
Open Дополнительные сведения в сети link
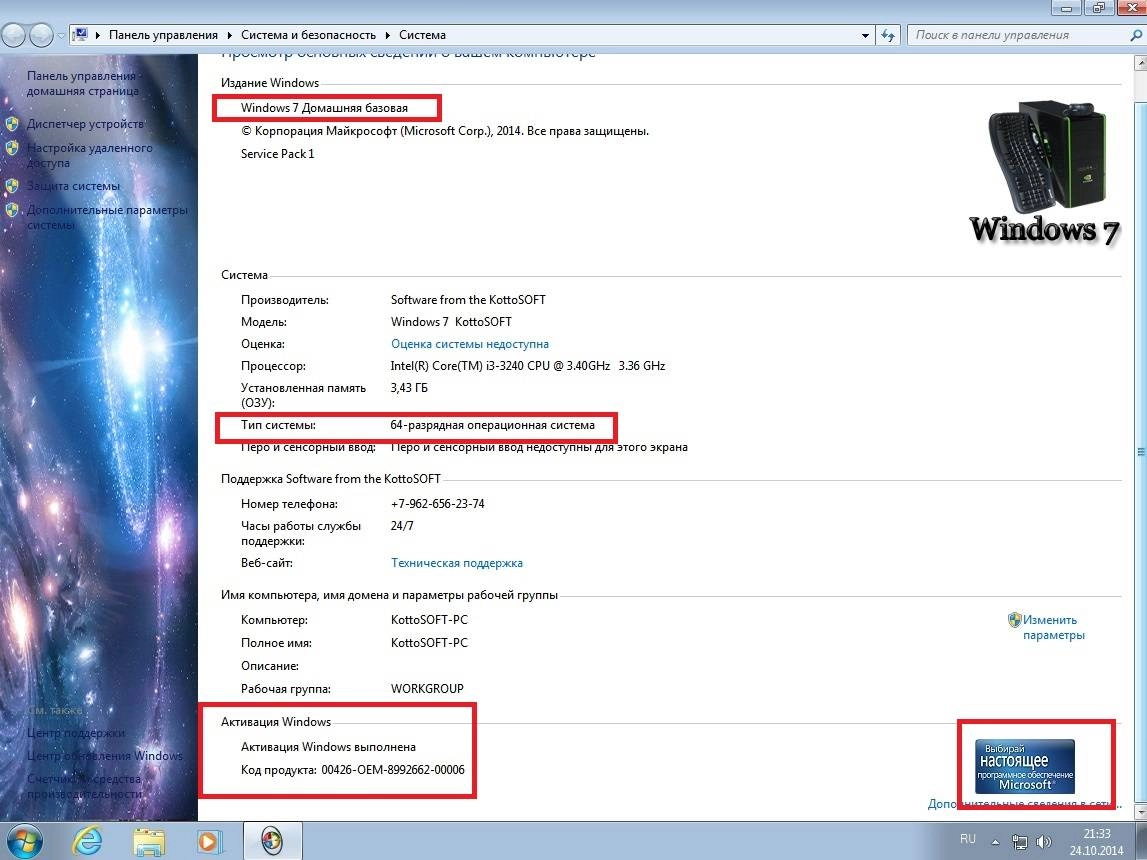coord(1024,804)
